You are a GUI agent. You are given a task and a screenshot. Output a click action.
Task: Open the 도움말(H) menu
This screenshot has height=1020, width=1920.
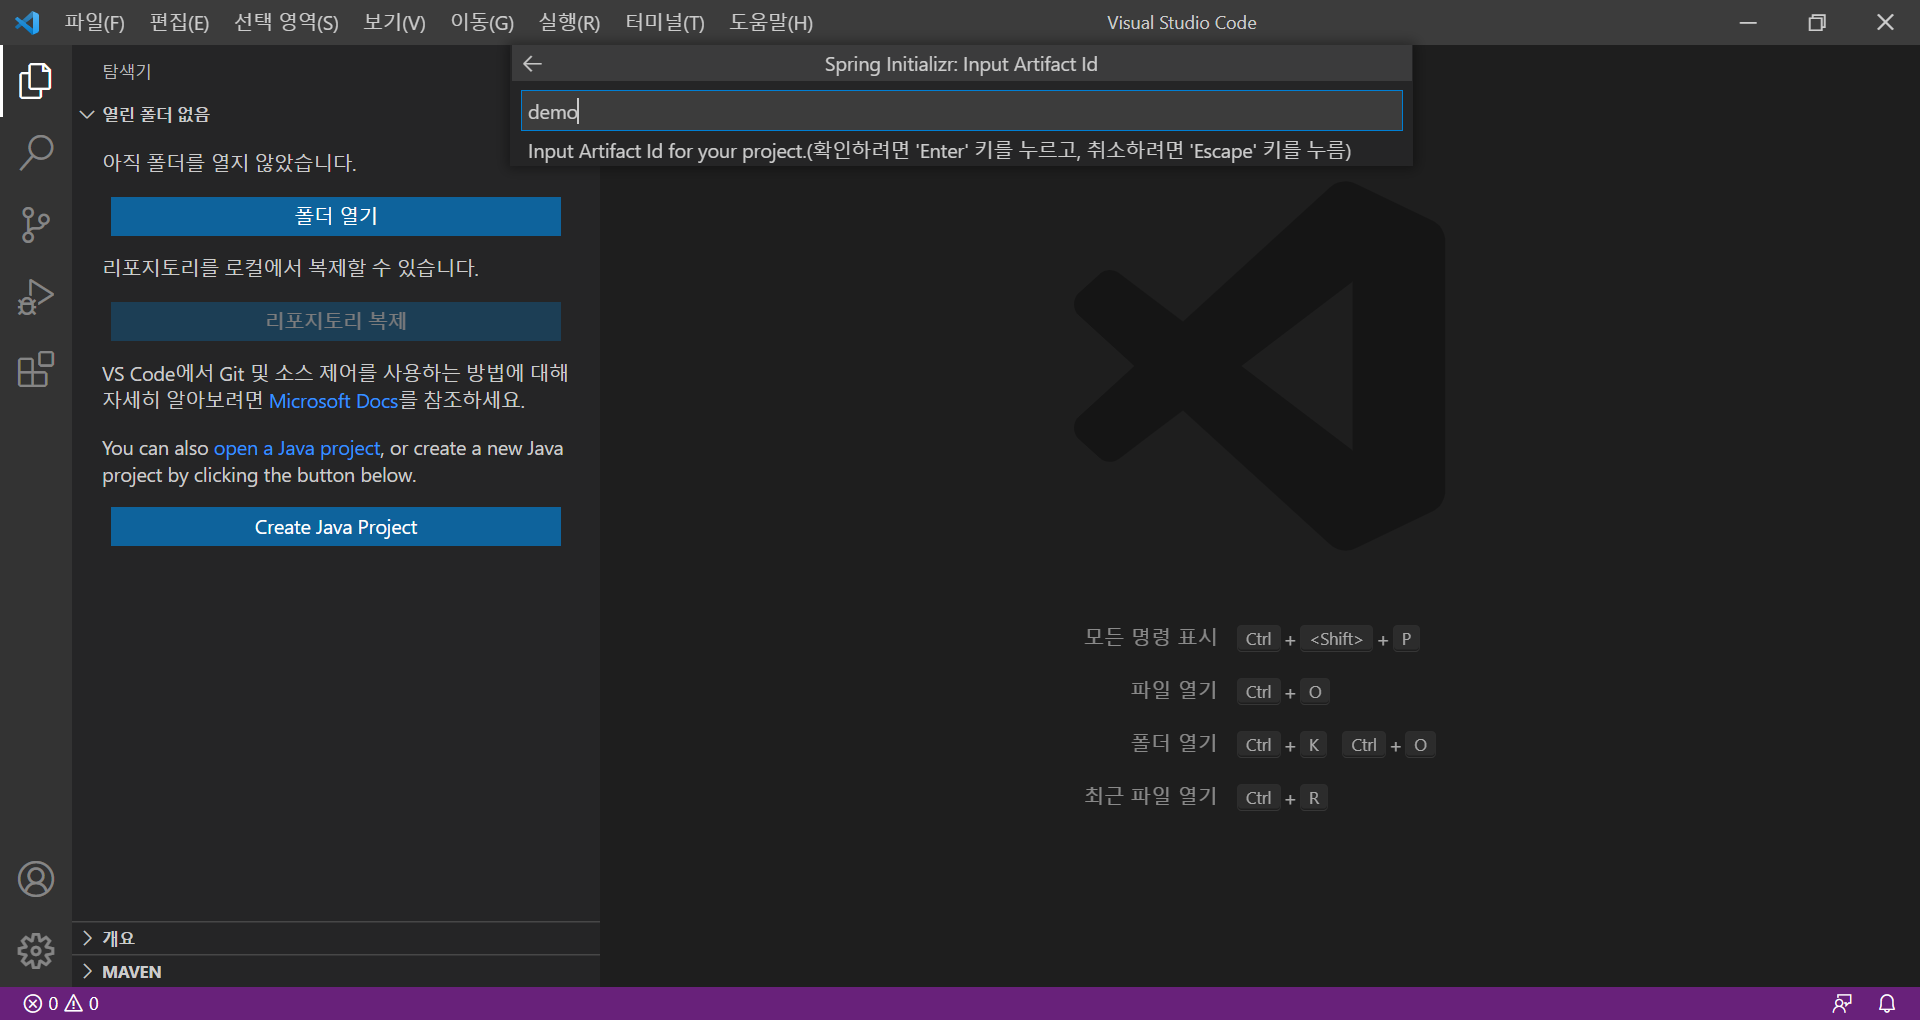click(x=771, y=22)
